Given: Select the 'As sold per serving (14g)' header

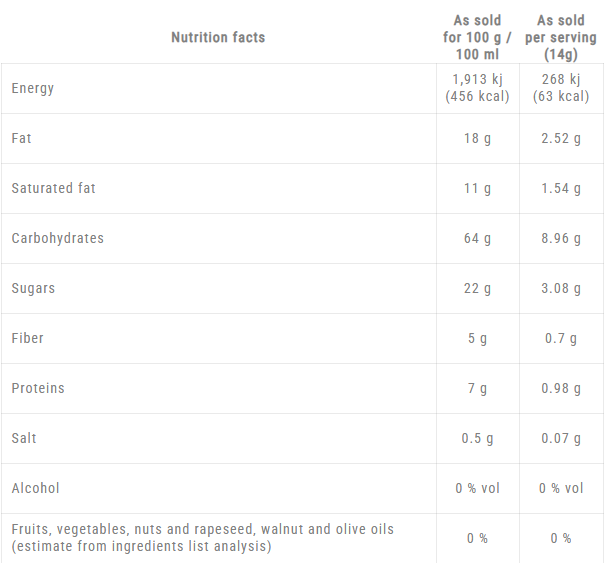Looking at the screenshot, I should point(560,37).
